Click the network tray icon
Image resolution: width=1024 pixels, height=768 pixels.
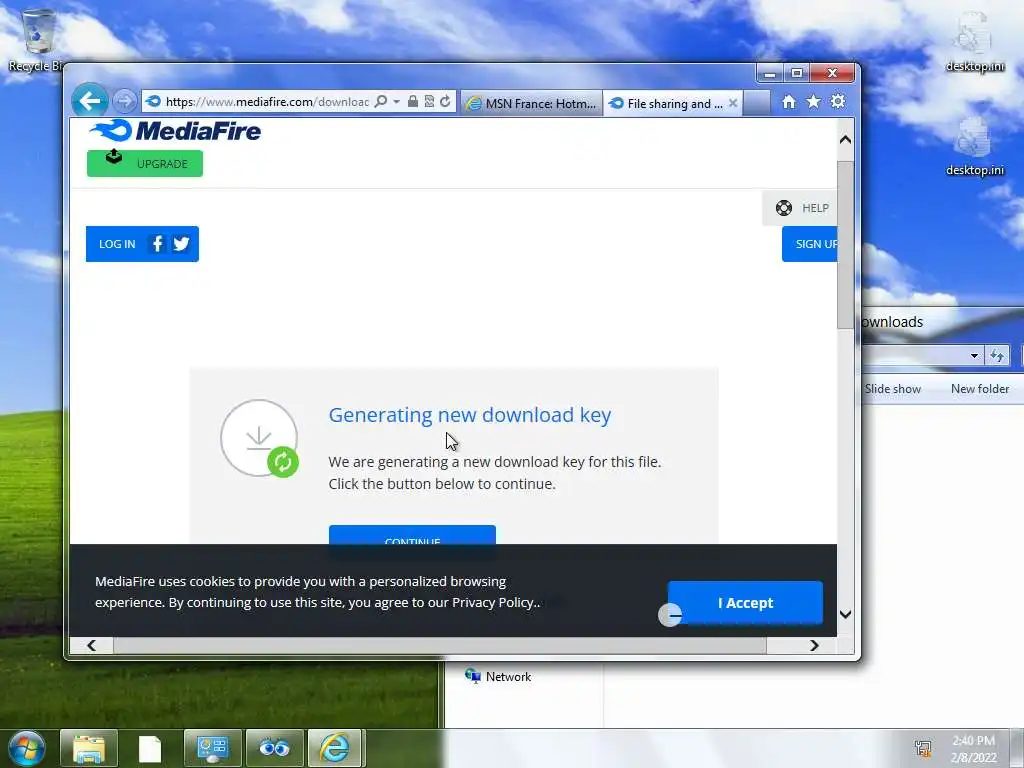tap(923, 749)
